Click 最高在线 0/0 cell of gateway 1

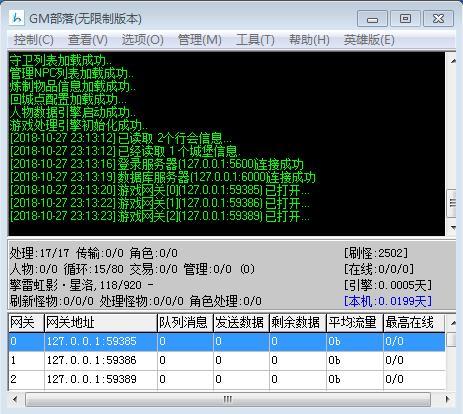[414, 360]
